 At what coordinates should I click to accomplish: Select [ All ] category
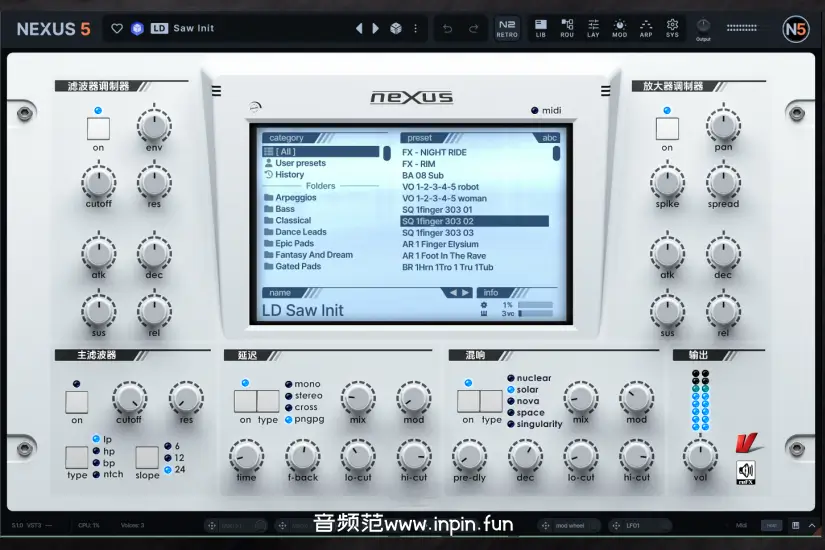tap(320, 152)
